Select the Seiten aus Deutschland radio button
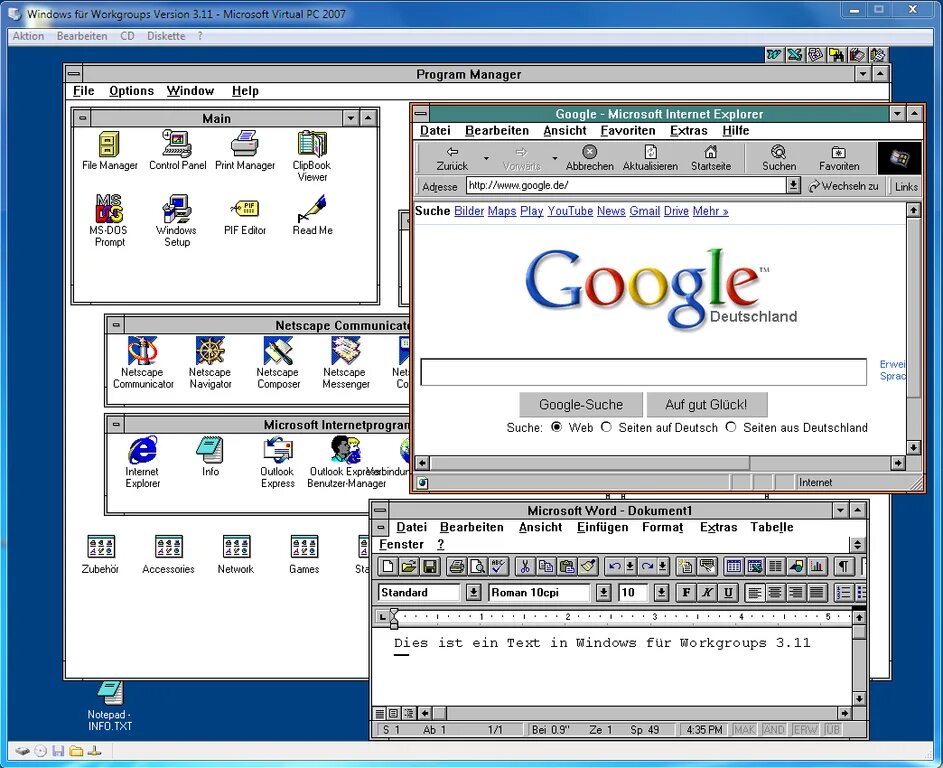The height and width of the screenshot is (768, 943). pyautogui.click(x=731, y=427)
